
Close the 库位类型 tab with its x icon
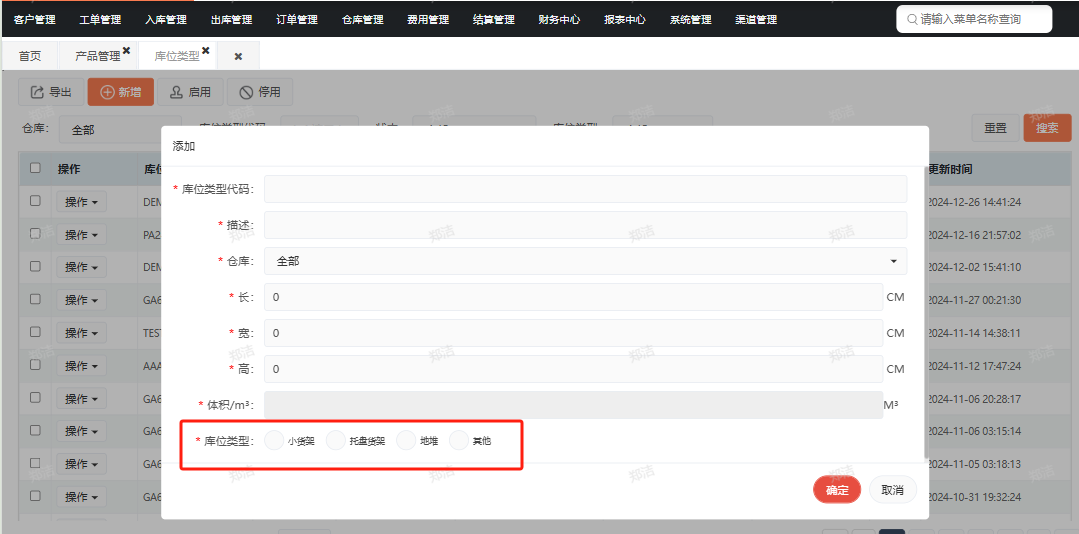[x=205, y=51]
